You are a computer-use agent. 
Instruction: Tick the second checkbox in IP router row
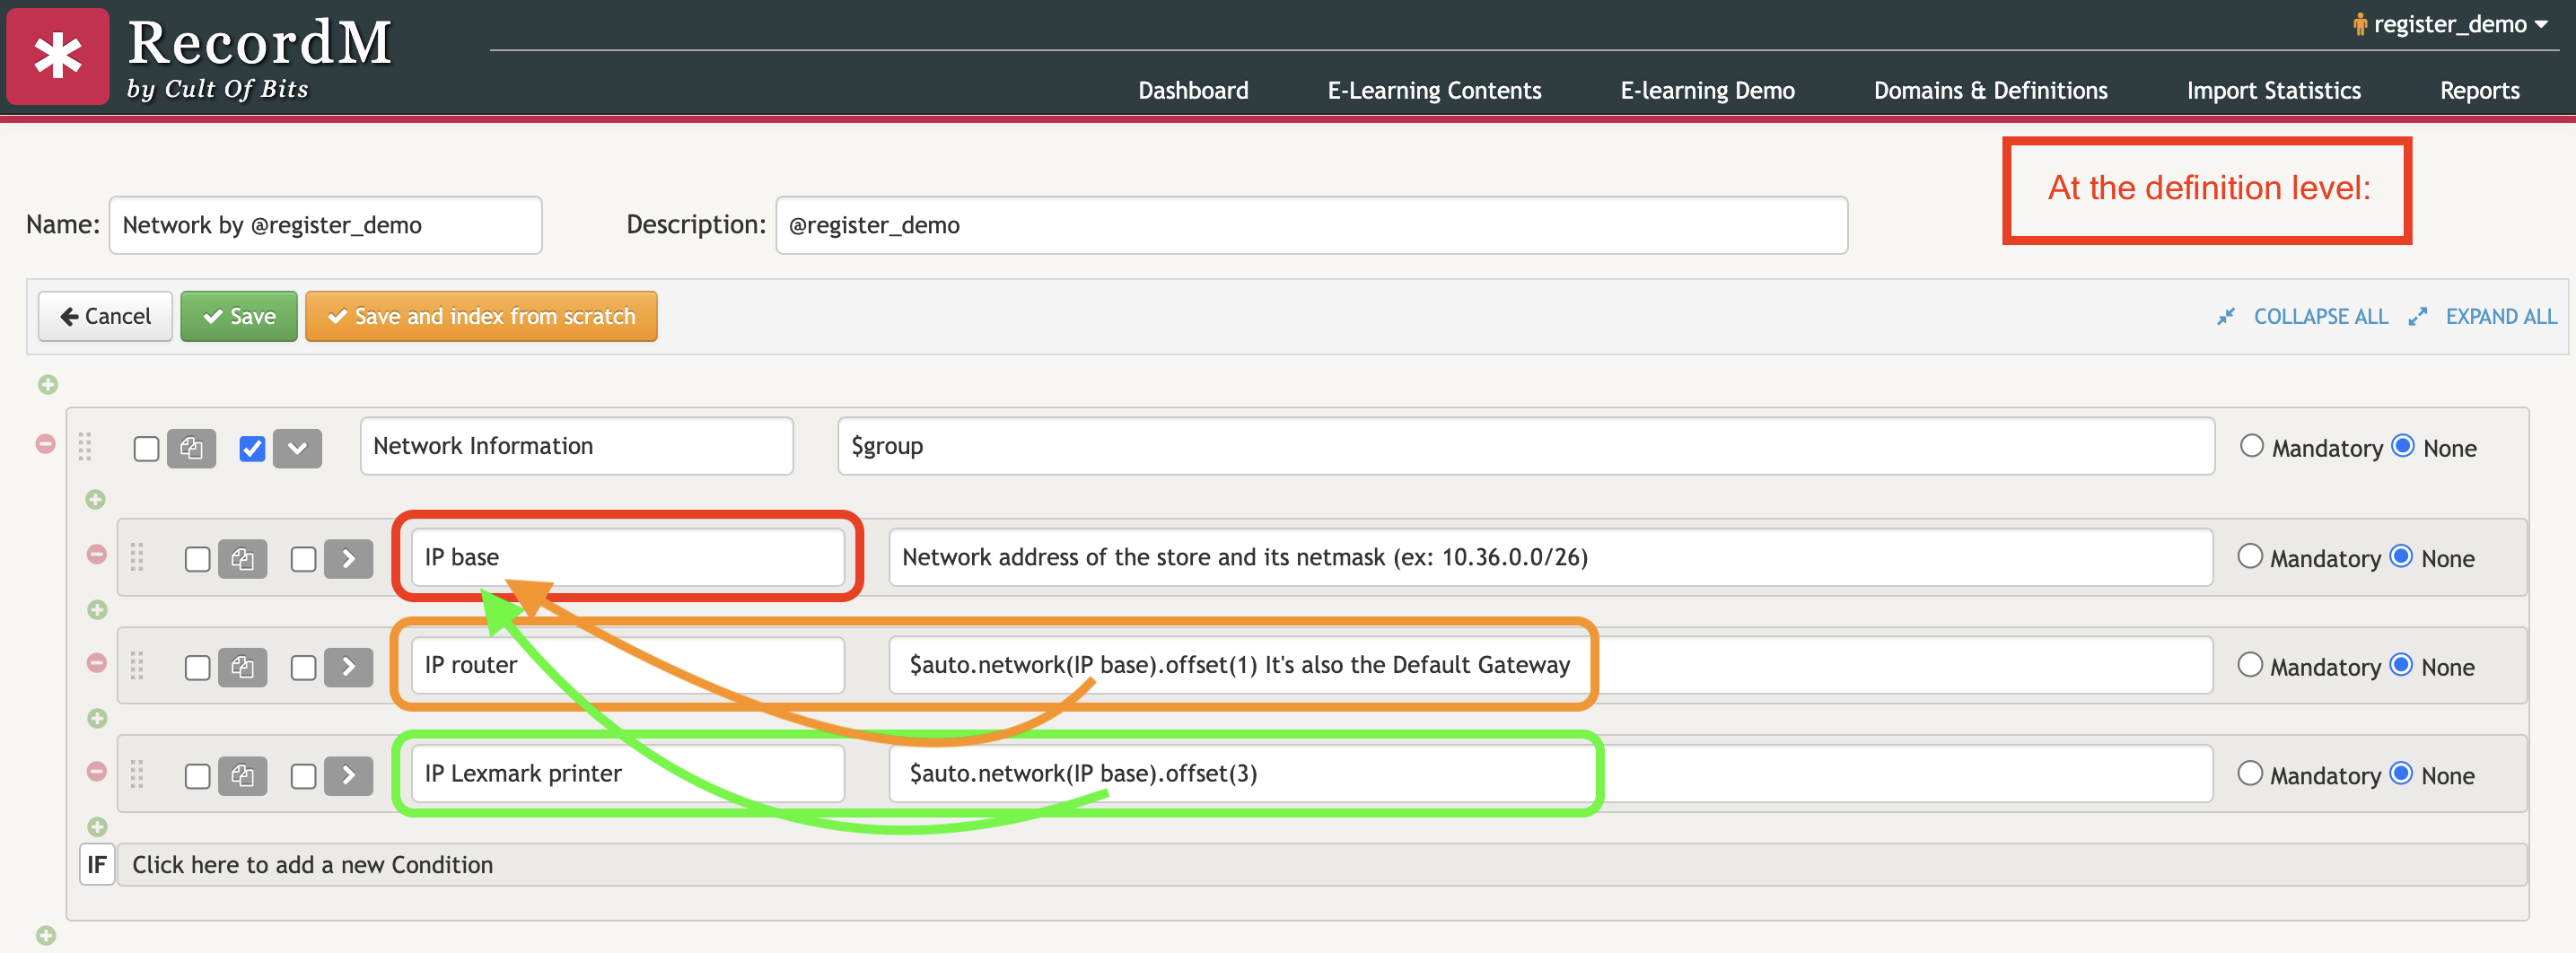[304, 668]
